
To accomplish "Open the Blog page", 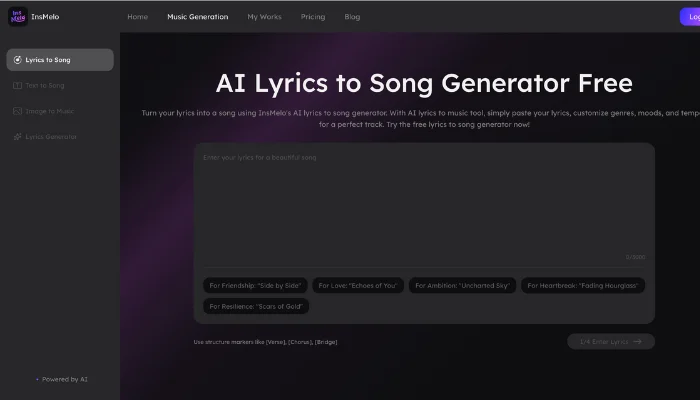I will pos(352,17).
